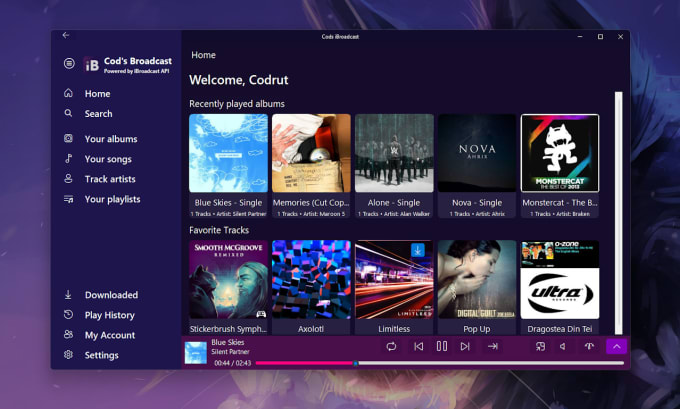Click the Downloaded arrow icon
Image resolution: width=680 pixels, height=409 pixels.
click(x=68, y=294)
